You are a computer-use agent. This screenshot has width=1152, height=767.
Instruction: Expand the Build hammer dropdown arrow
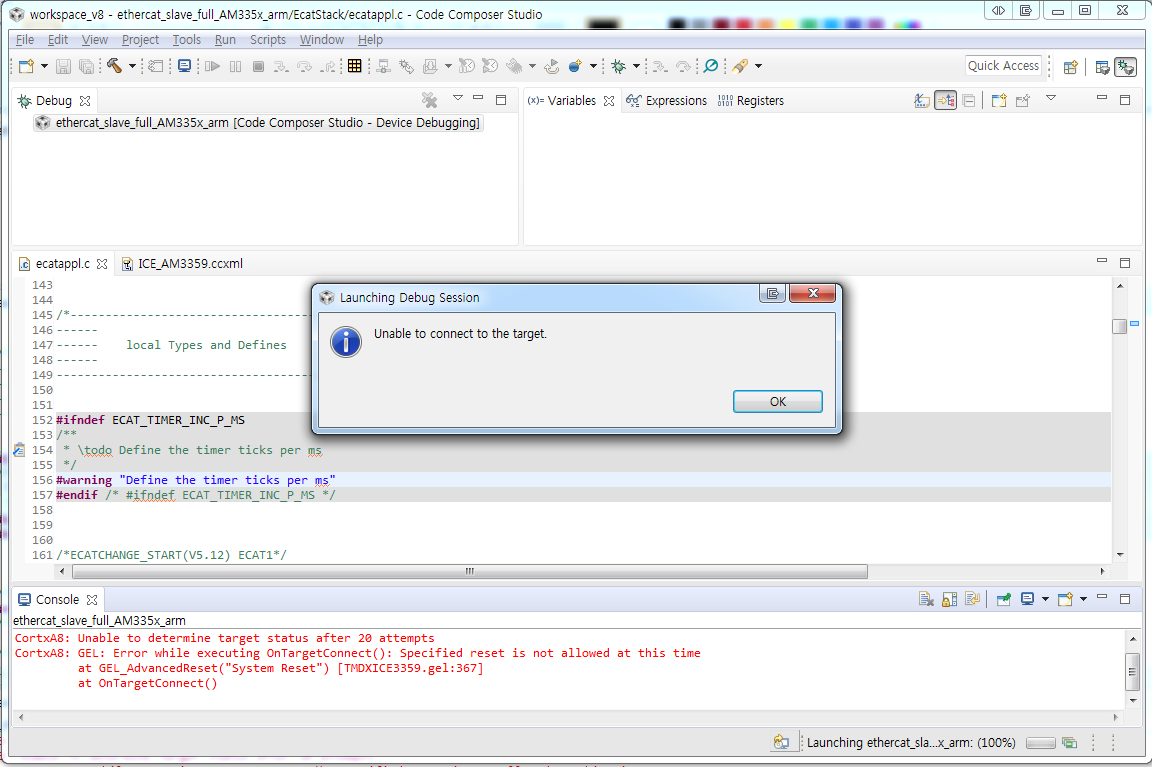(x=132, y=66)
